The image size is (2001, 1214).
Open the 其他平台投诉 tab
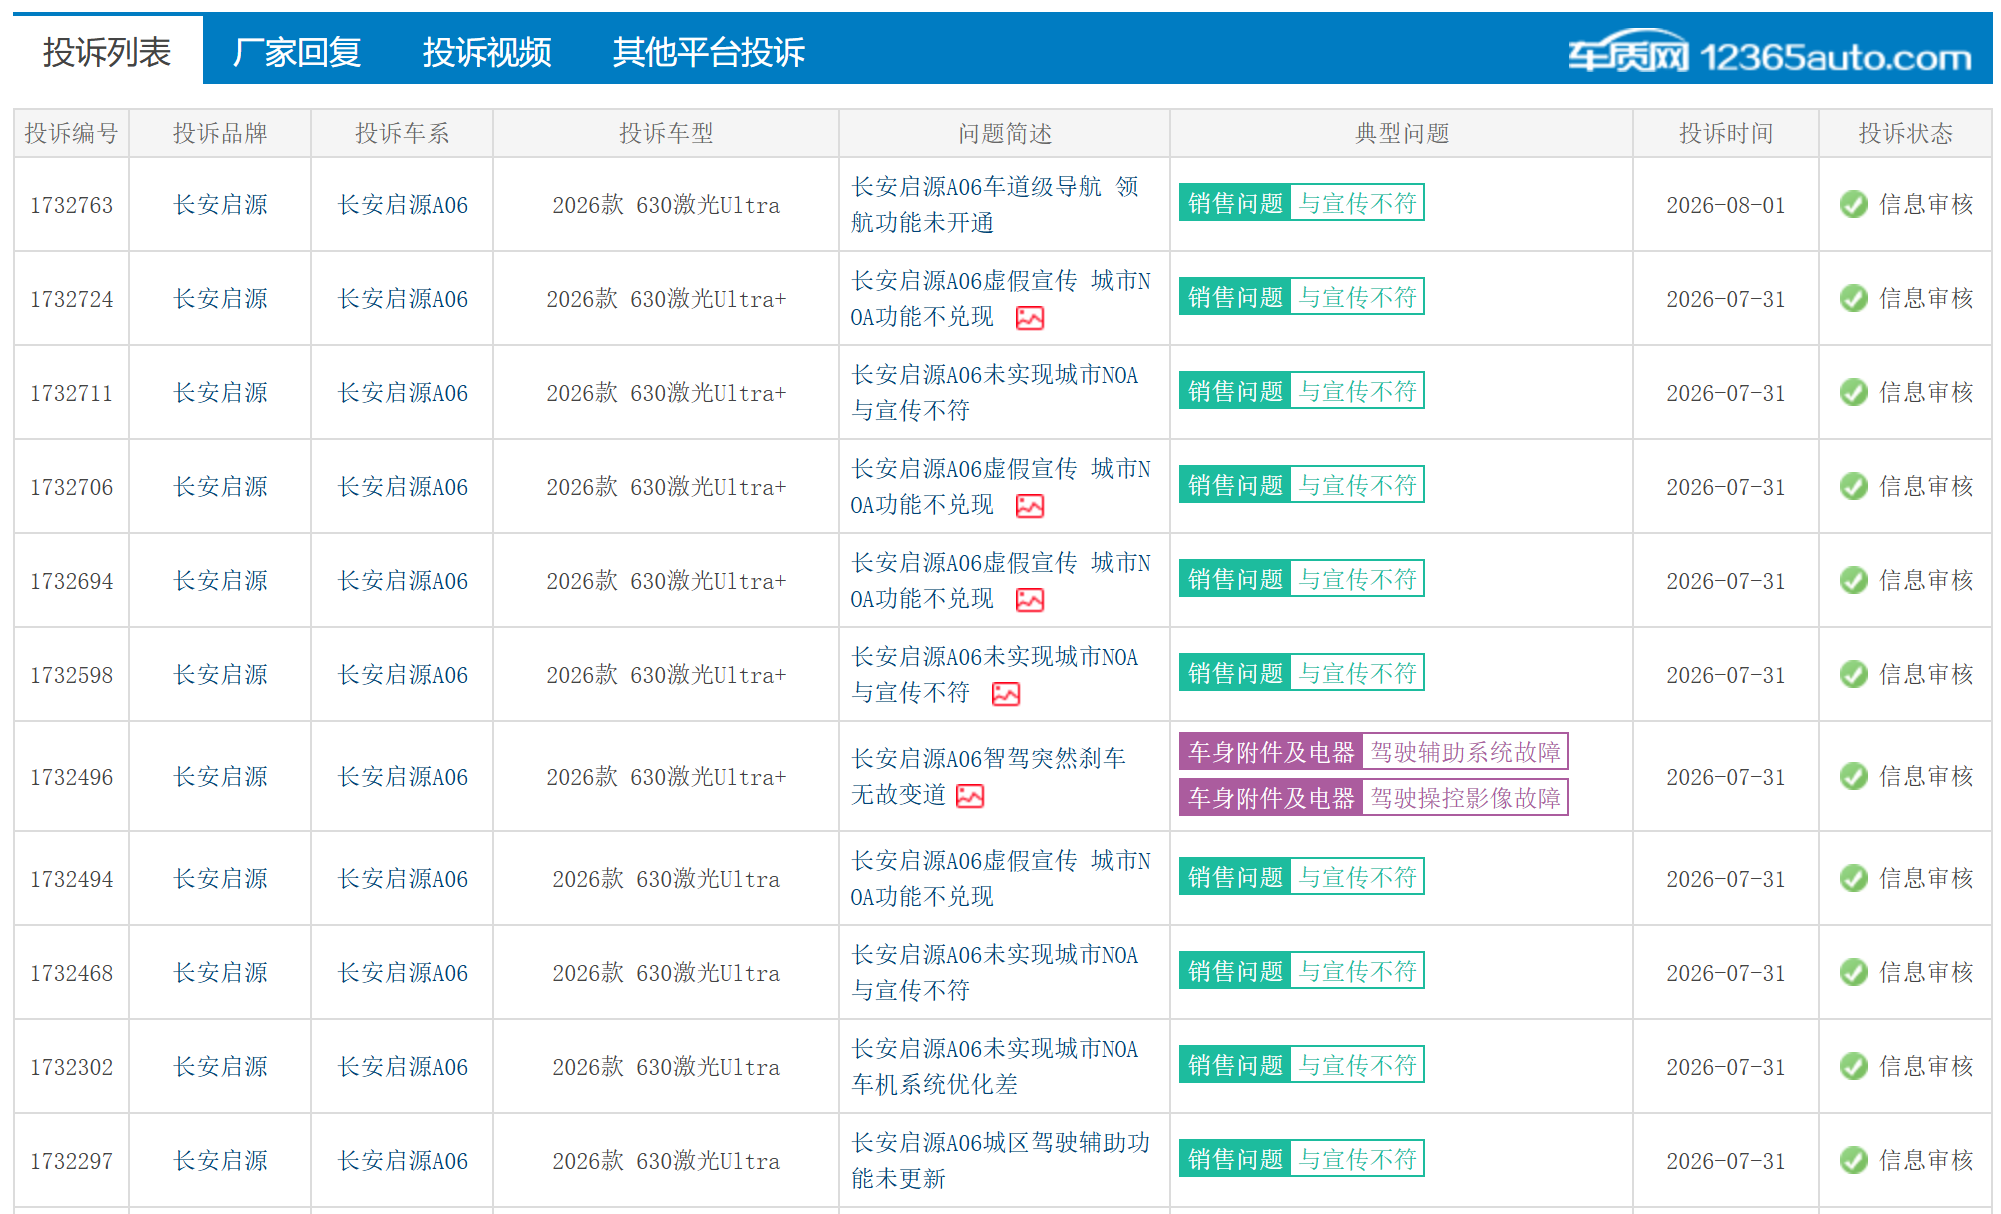coord(708,51)
